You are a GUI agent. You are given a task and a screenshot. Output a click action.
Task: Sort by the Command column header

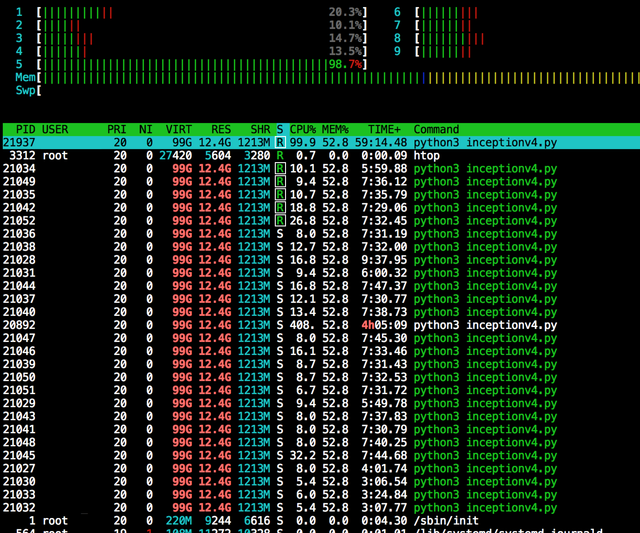click(436, 129)
